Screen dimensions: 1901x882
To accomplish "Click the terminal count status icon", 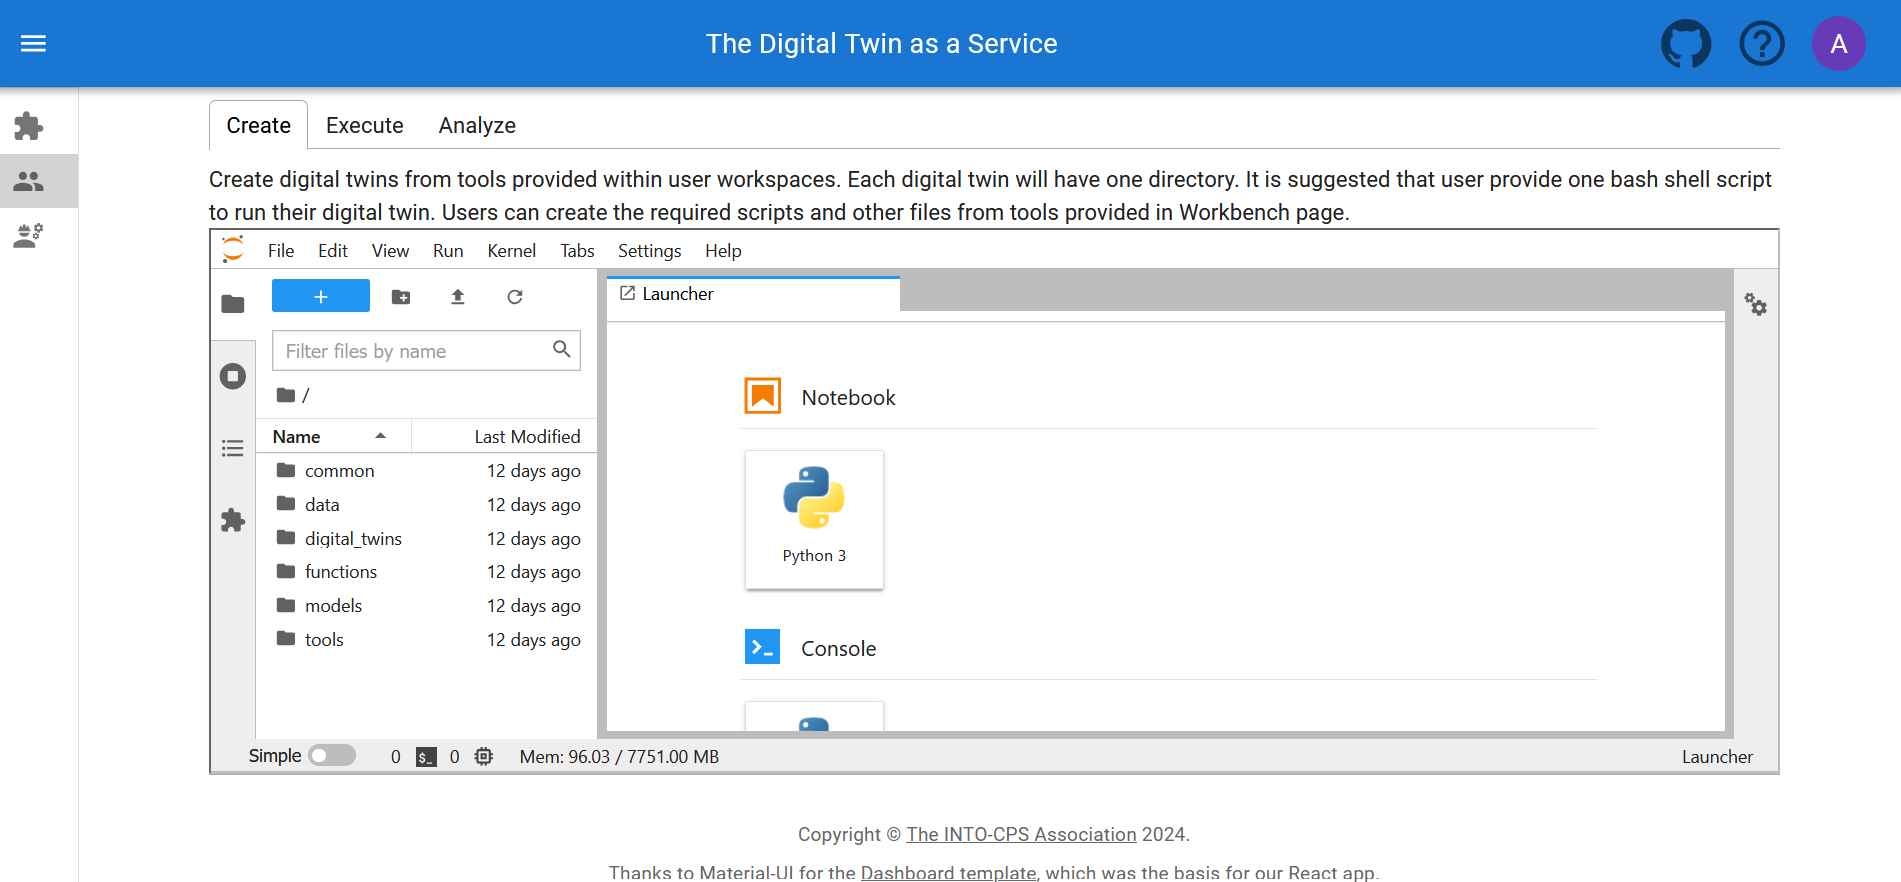I will click(427, 757).
